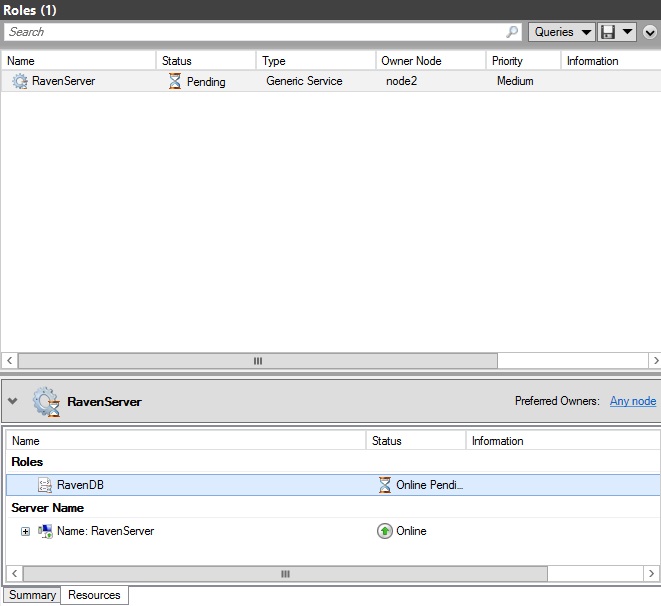661x606 pixels.
Task: Sort roles by the Type column header
Action: (x=315, y=61)
